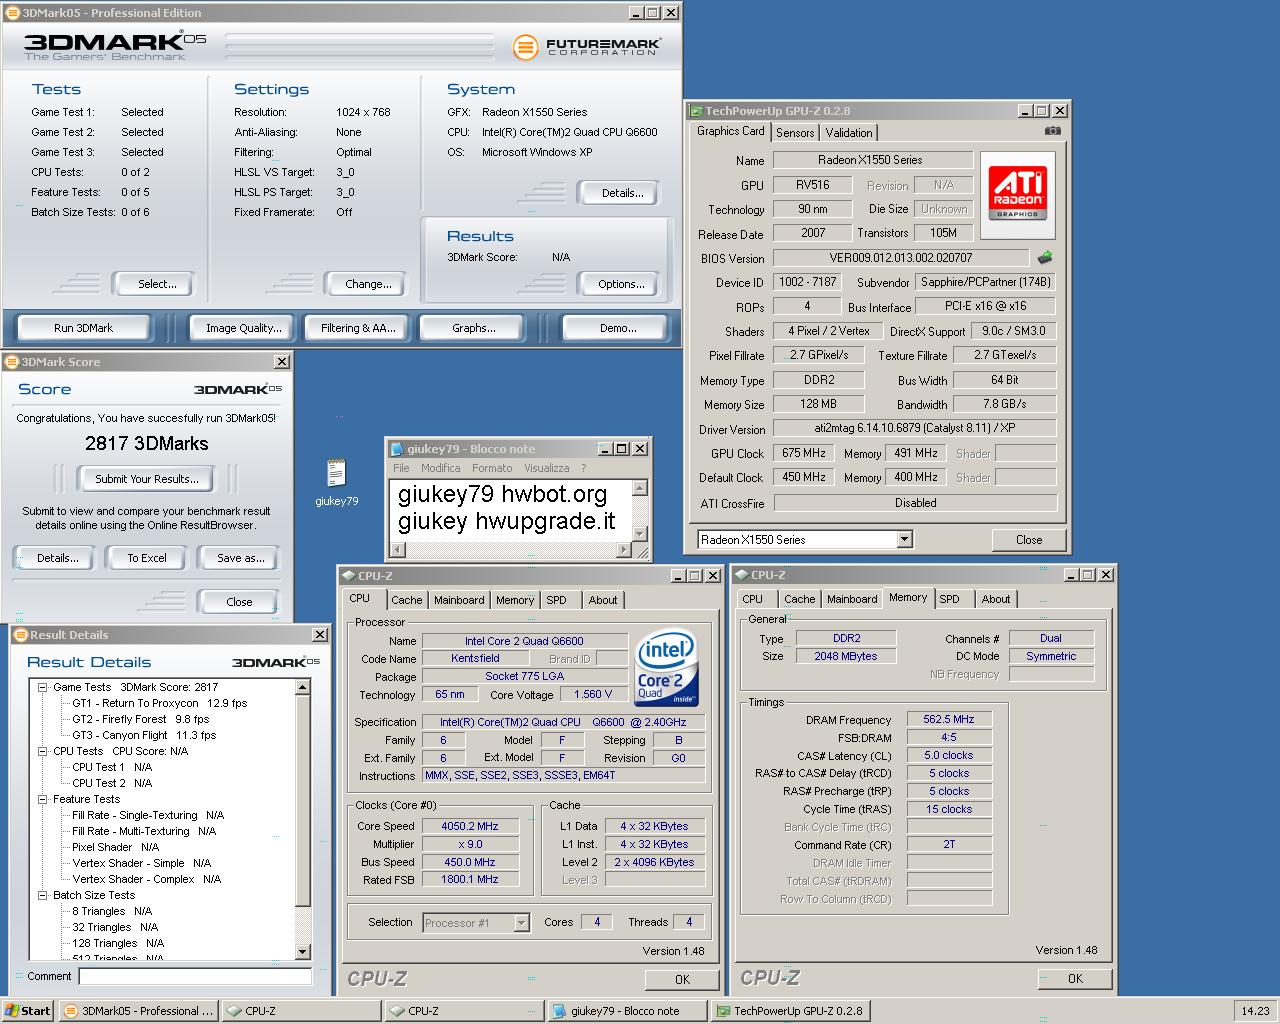Click the 3DMark05 logo in Result Details

tap(276, 662)
